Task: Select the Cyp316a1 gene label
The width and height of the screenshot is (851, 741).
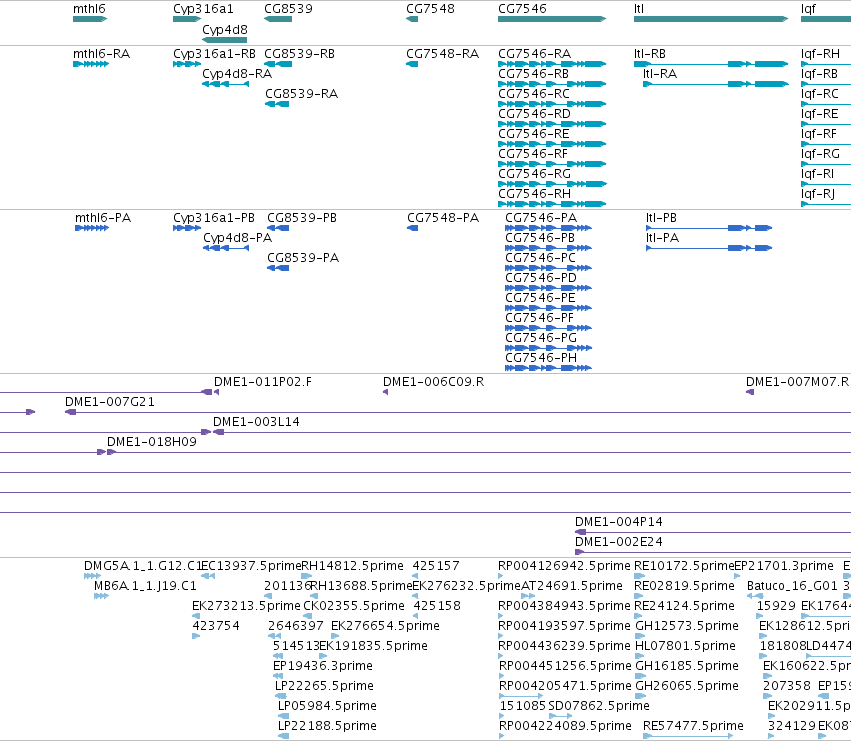Action: point(203,9)
